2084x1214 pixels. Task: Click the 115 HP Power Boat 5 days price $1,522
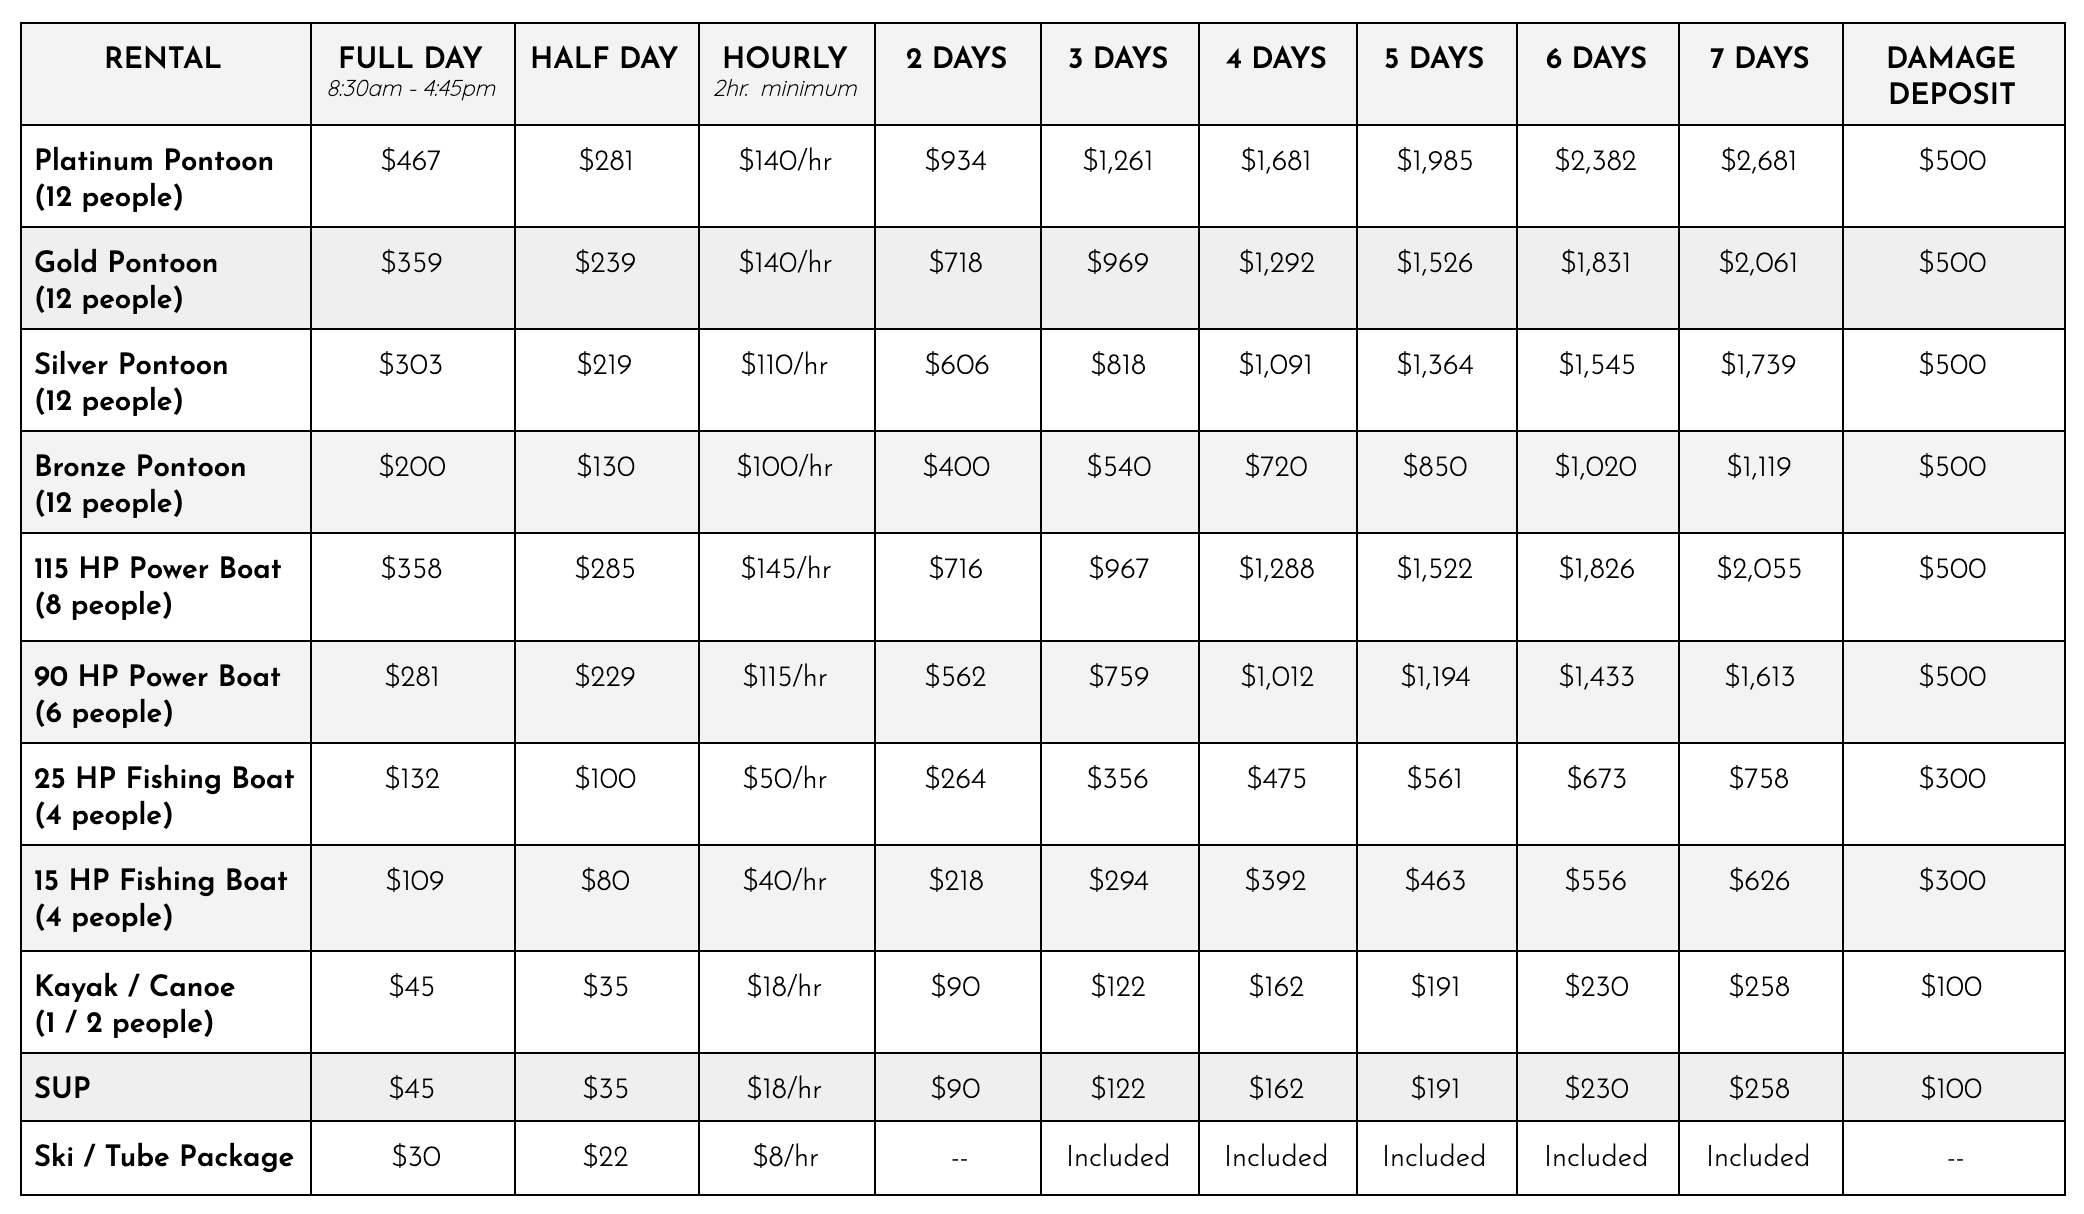pyautogui.click(x=1435, y=569)
